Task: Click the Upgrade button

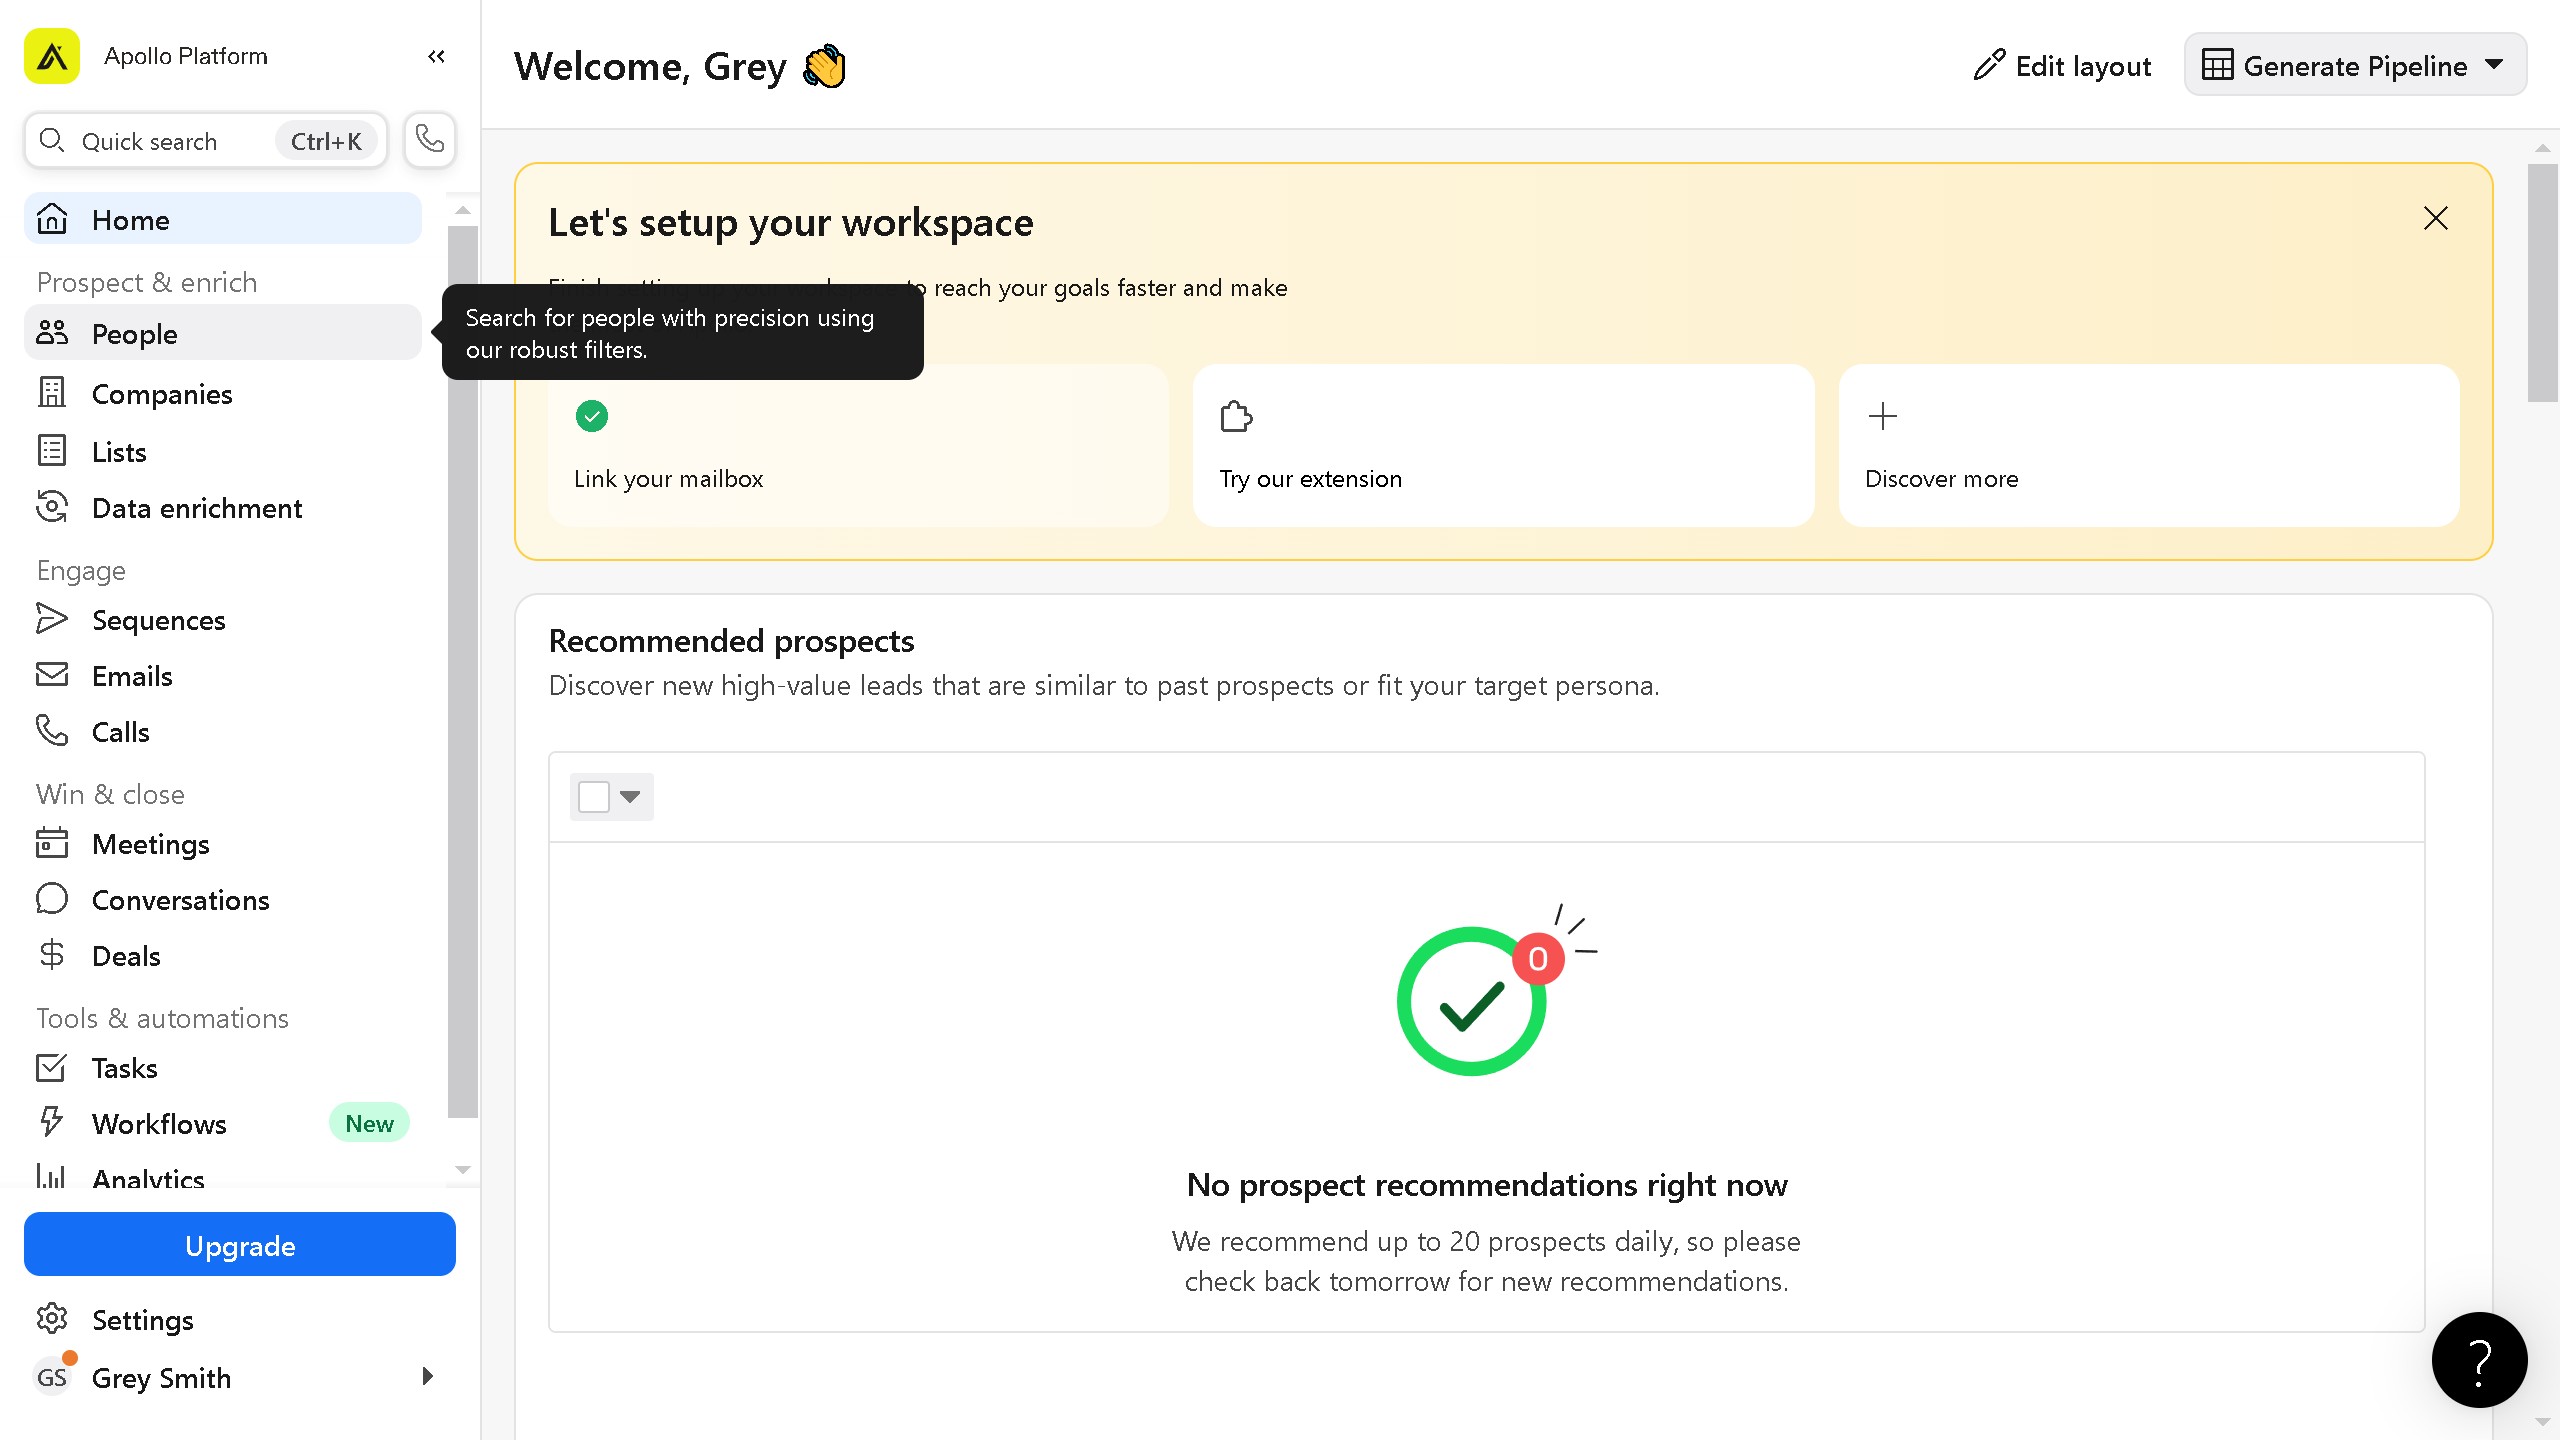Action: tap(239, 1245)
